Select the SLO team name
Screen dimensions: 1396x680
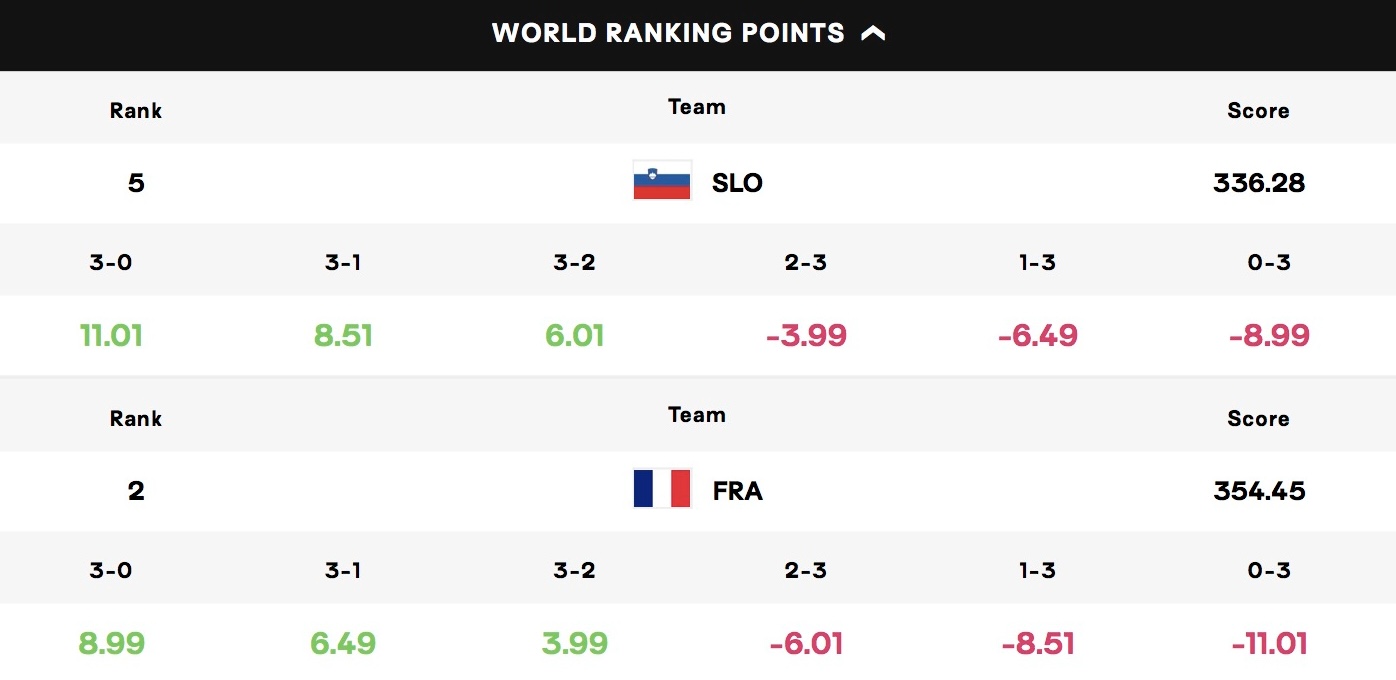tap(737, 183)
